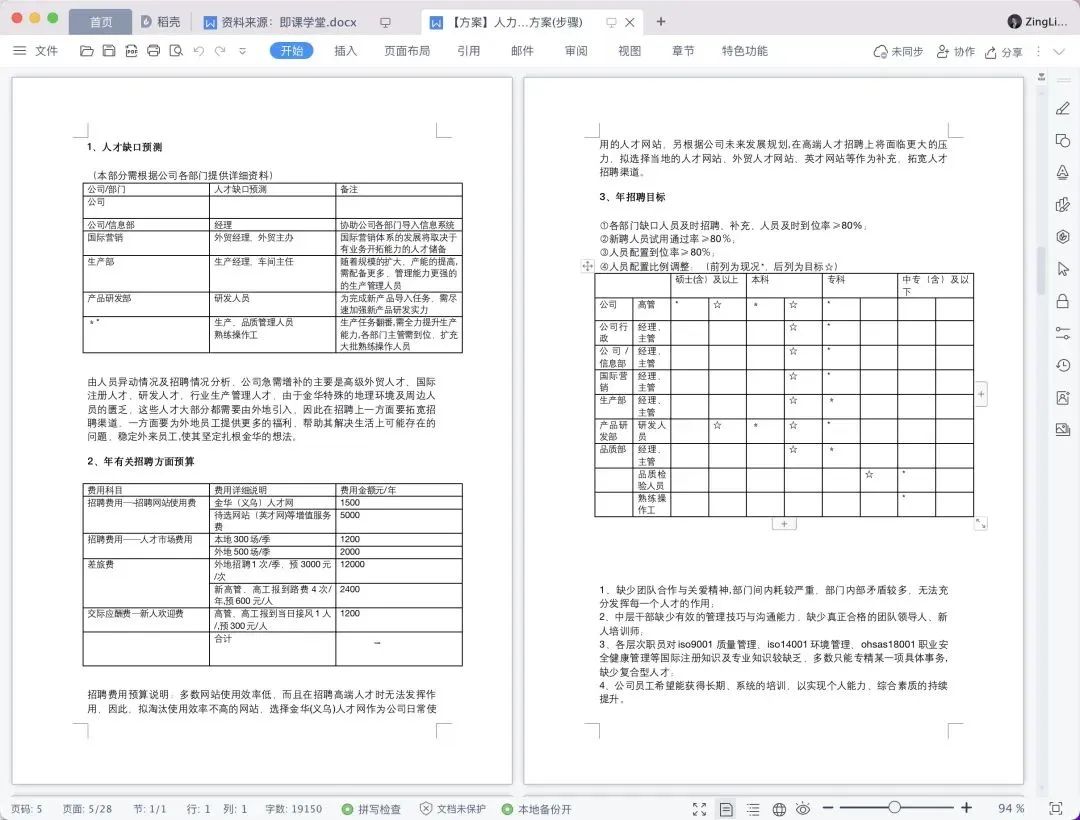The image size is (1080, 820).
Task: Open the 特色功能 ribbon tab
Action: pyautogui.click(x=745, y=51)
